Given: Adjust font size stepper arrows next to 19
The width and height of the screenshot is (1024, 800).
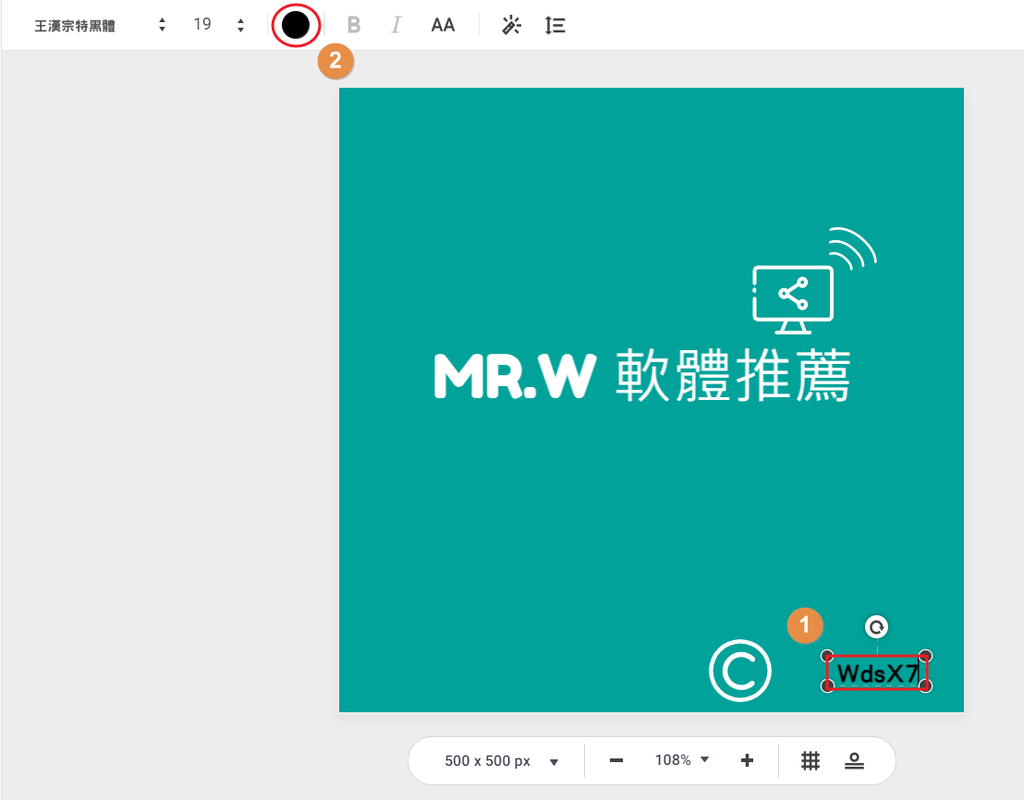Looking at the screenshot, I should (x=241, y=25).
